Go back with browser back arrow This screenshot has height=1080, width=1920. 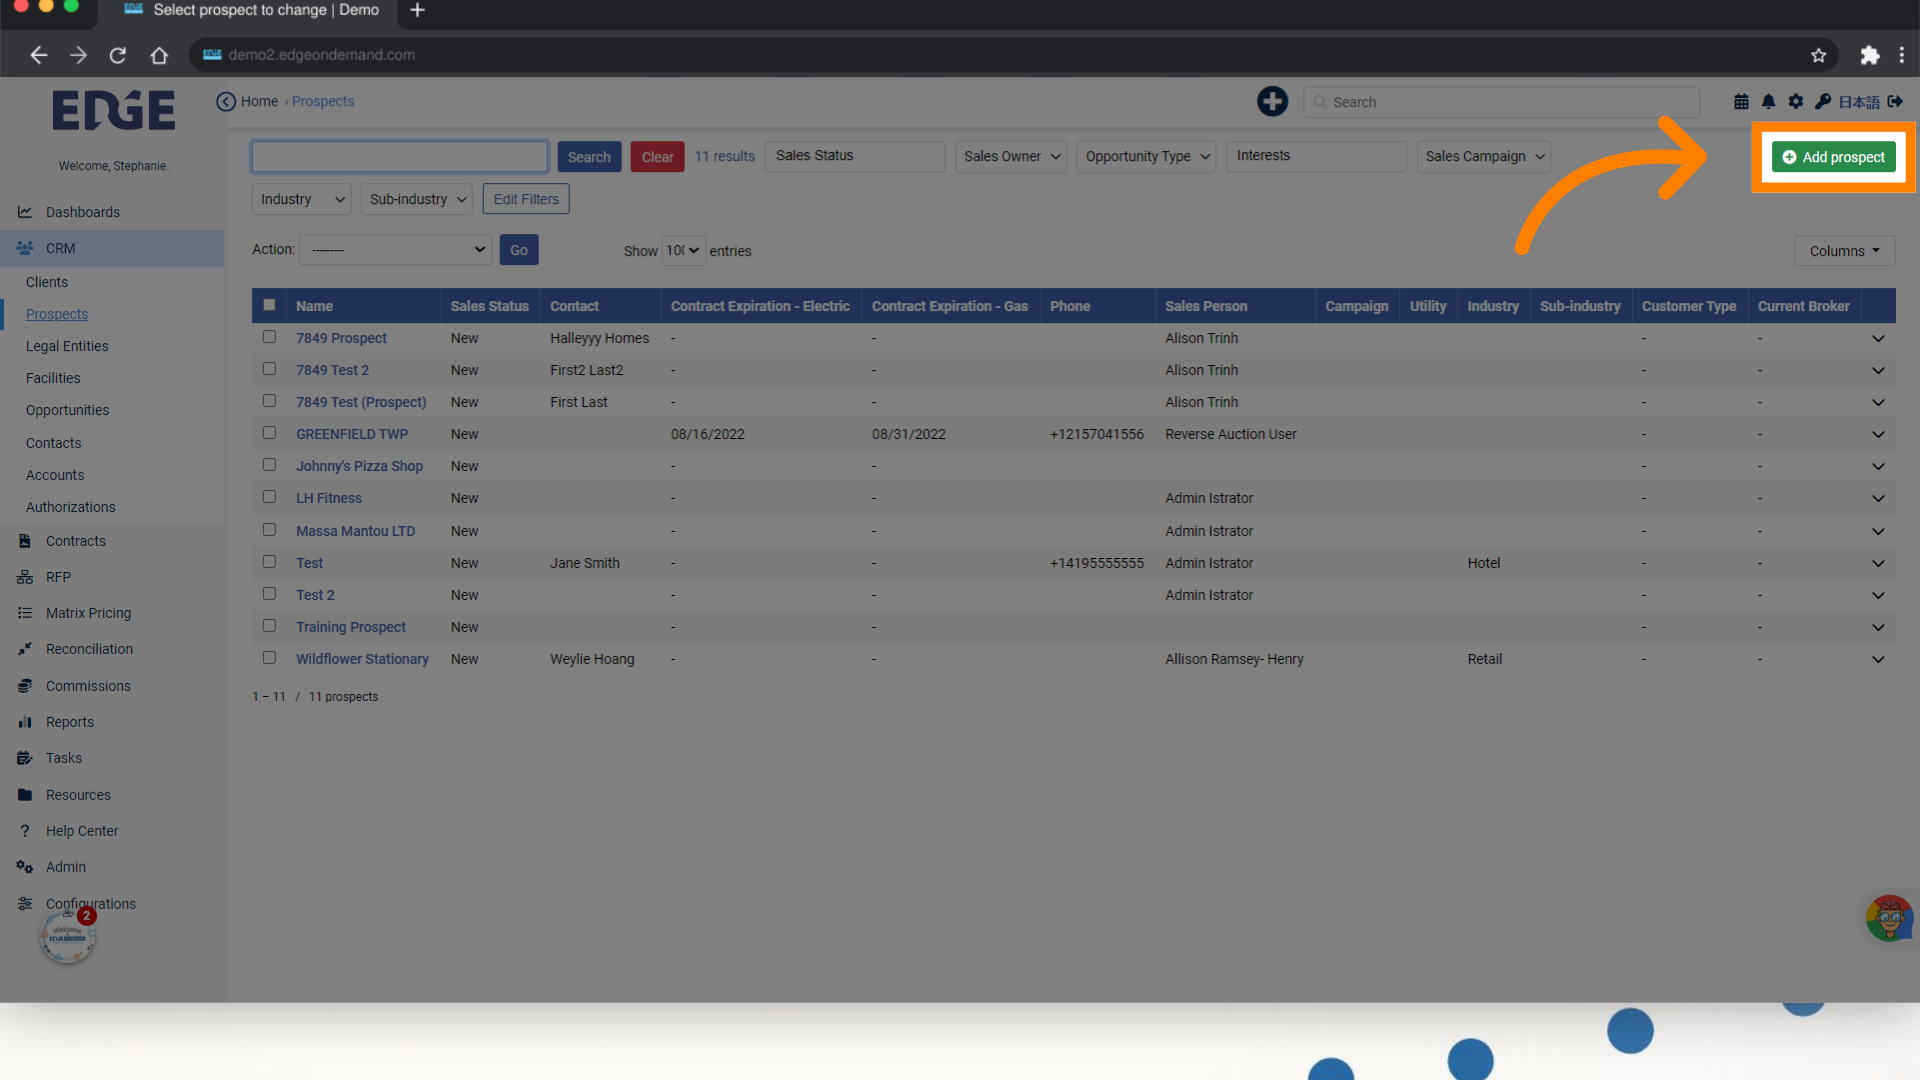coord(39,55)
